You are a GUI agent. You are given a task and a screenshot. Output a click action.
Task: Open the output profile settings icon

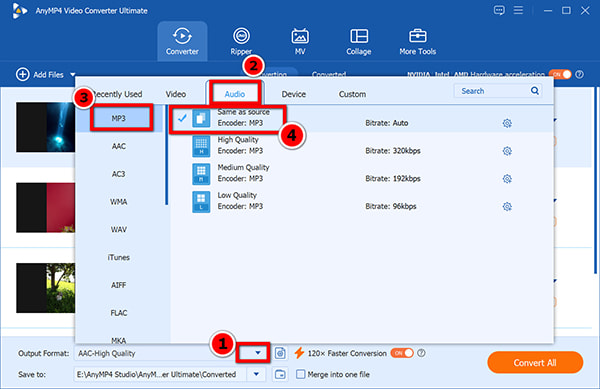[280, 353]
